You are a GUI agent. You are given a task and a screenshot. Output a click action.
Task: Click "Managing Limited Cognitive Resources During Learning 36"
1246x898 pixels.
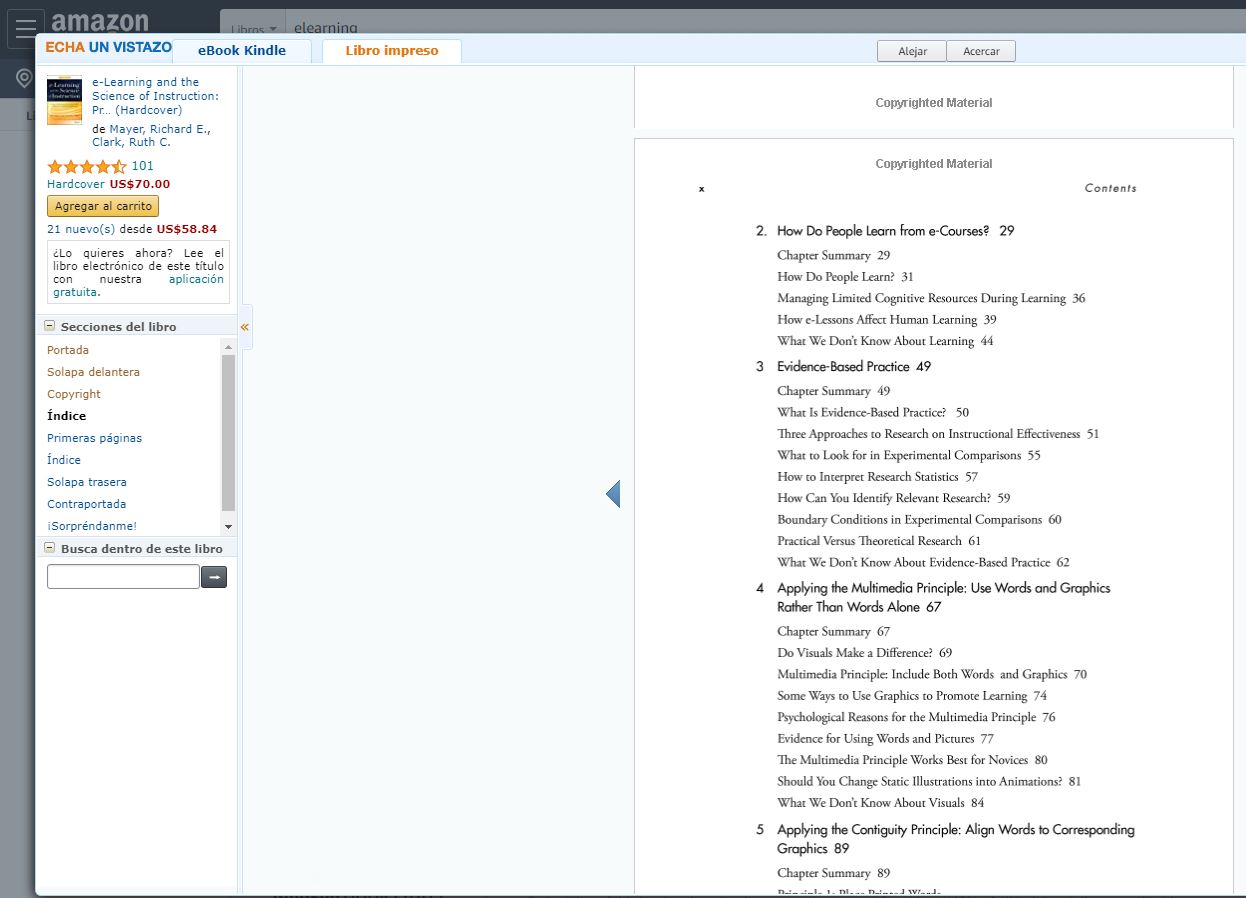(931, 298)
